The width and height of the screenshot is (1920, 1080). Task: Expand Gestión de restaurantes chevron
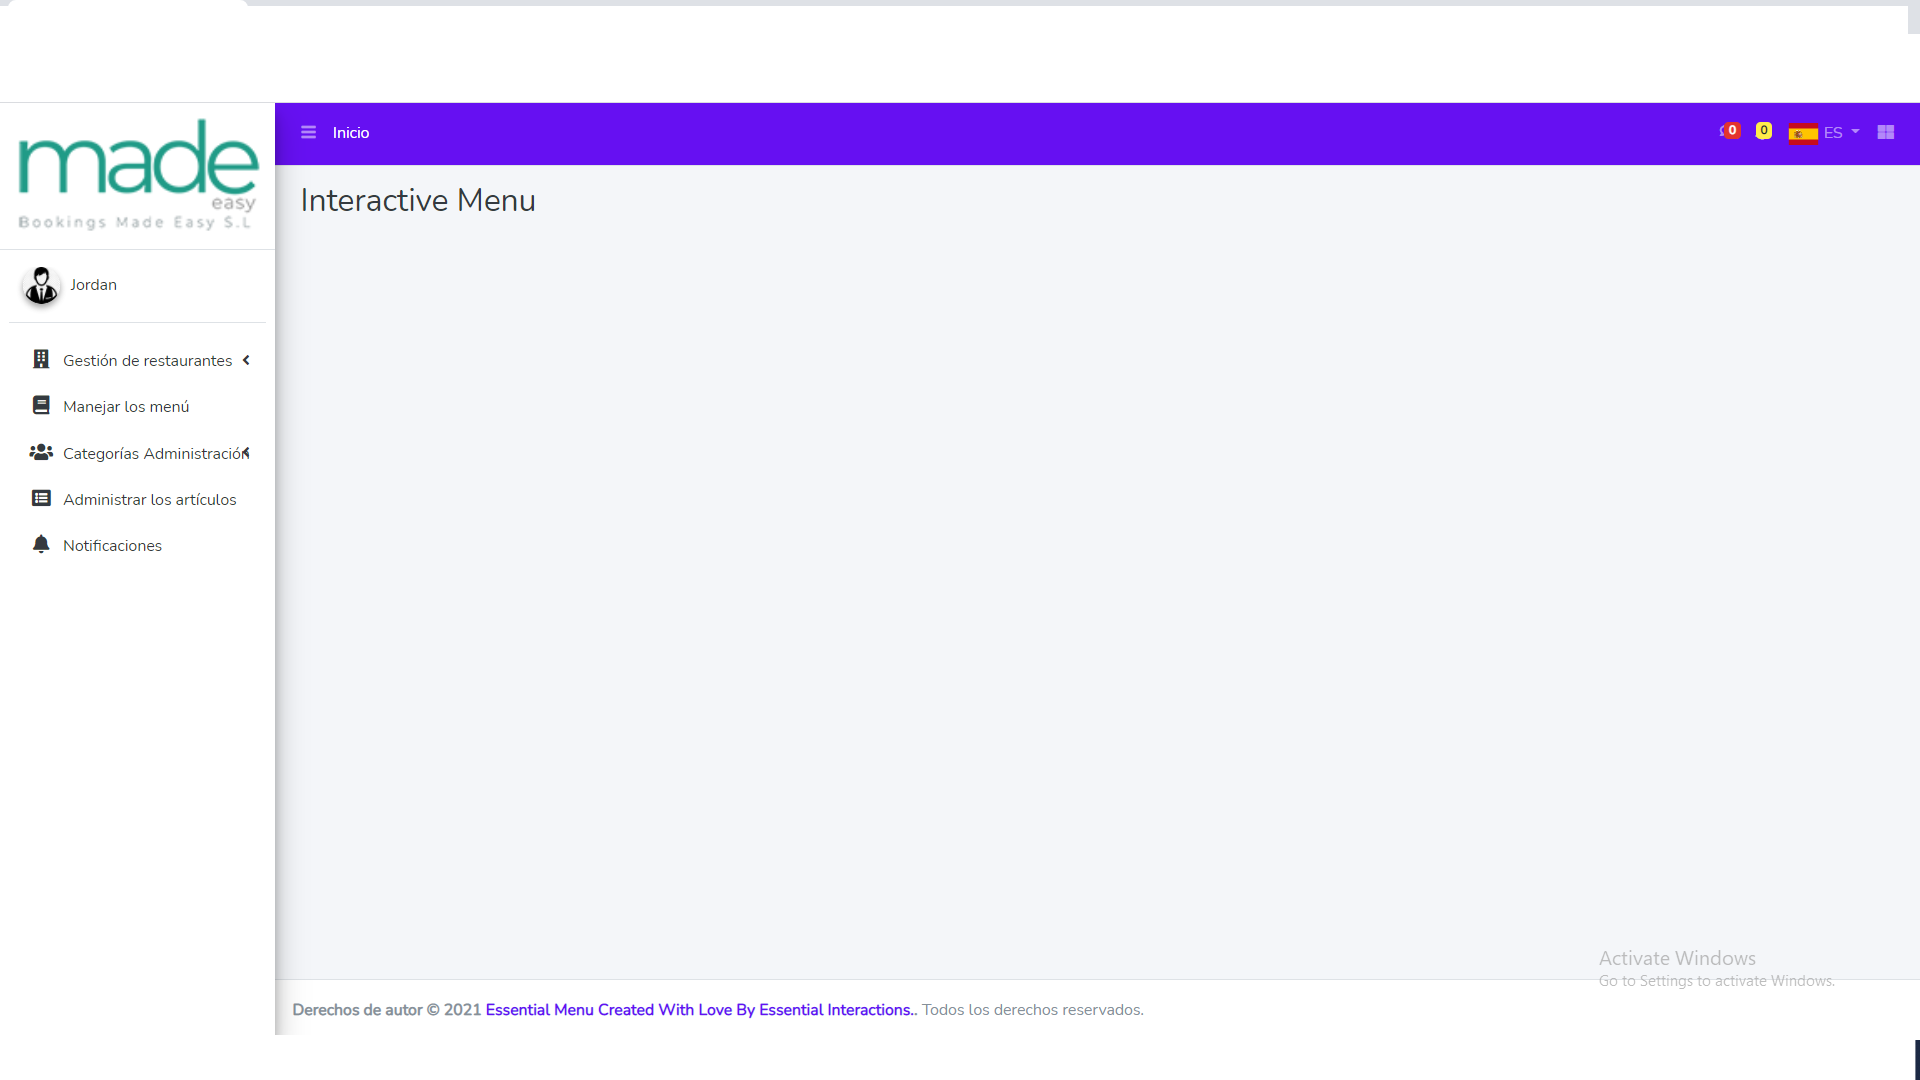[246, 360]
